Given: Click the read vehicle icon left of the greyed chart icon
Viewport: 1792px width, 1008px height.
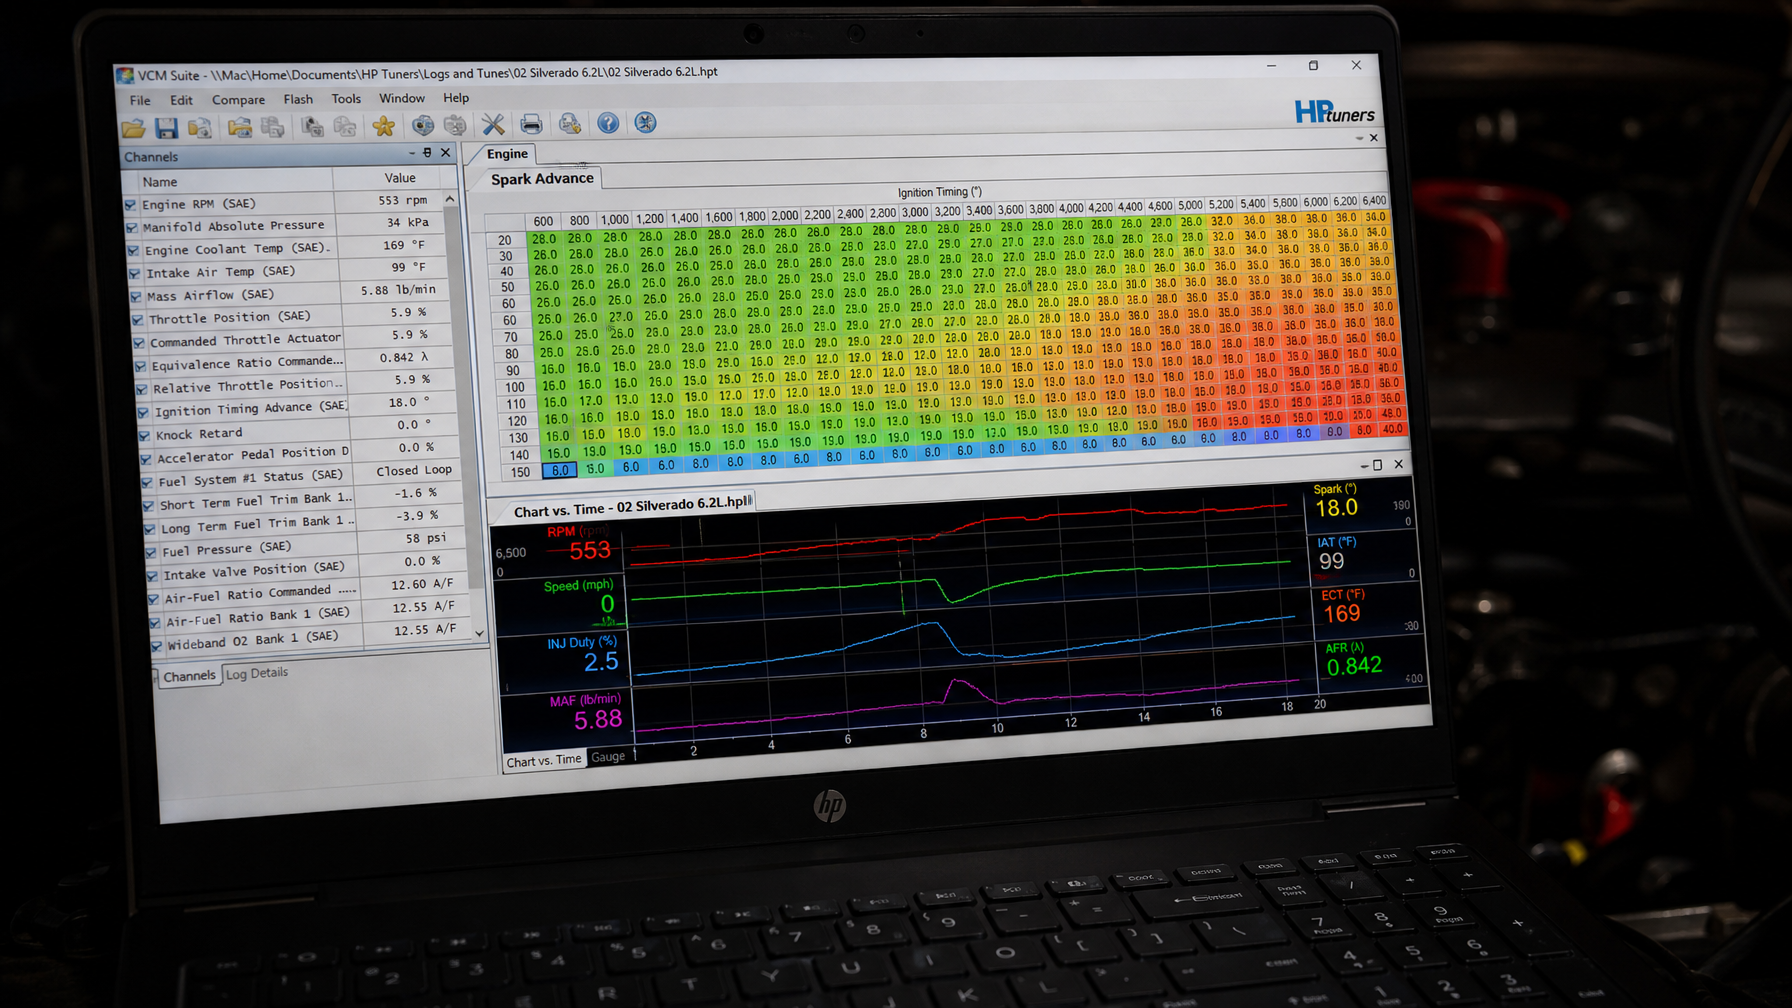Looking at the screenshot, I should [312, 126].
